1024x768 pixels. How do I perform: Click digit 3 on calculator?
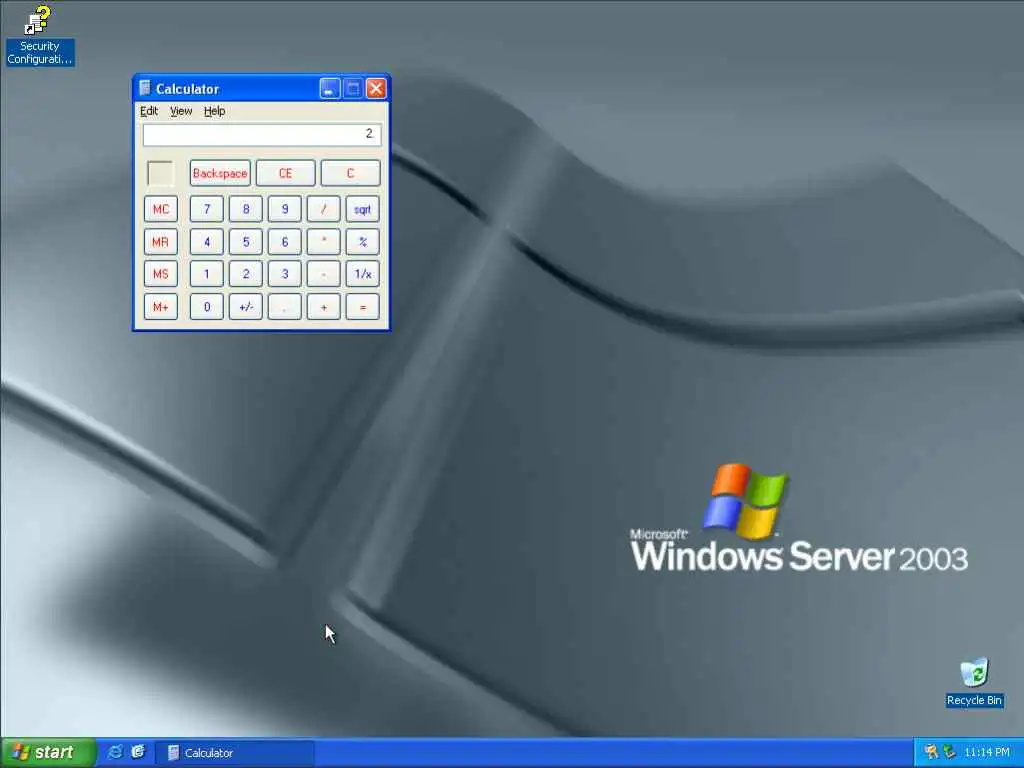coord(285,274)
